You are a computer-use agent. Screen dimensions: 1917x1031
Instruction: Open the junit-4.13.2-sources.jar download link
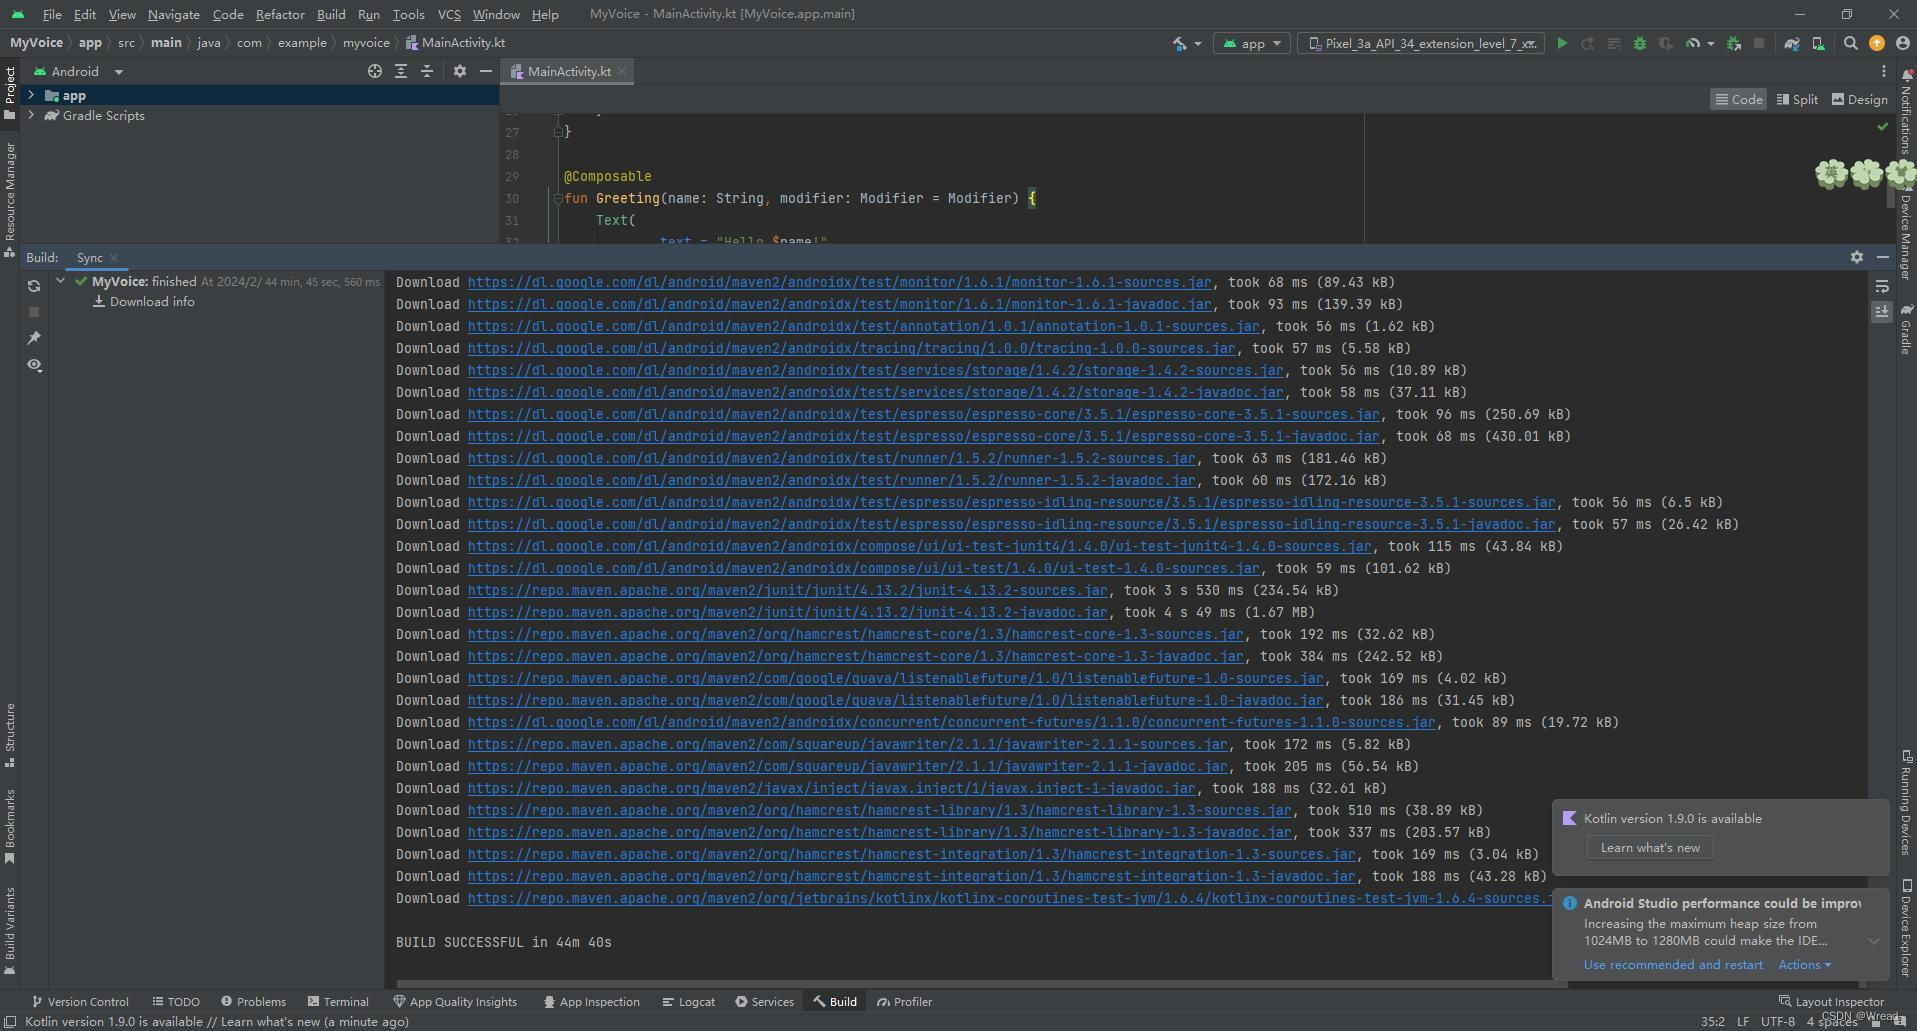coord(787,590)
